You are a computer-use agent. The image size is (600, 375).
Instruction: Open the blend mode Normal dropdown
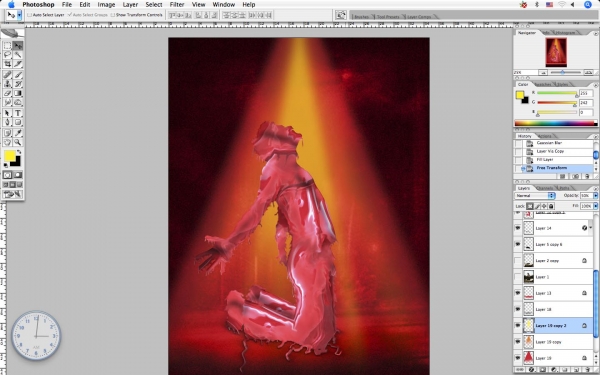535,196
